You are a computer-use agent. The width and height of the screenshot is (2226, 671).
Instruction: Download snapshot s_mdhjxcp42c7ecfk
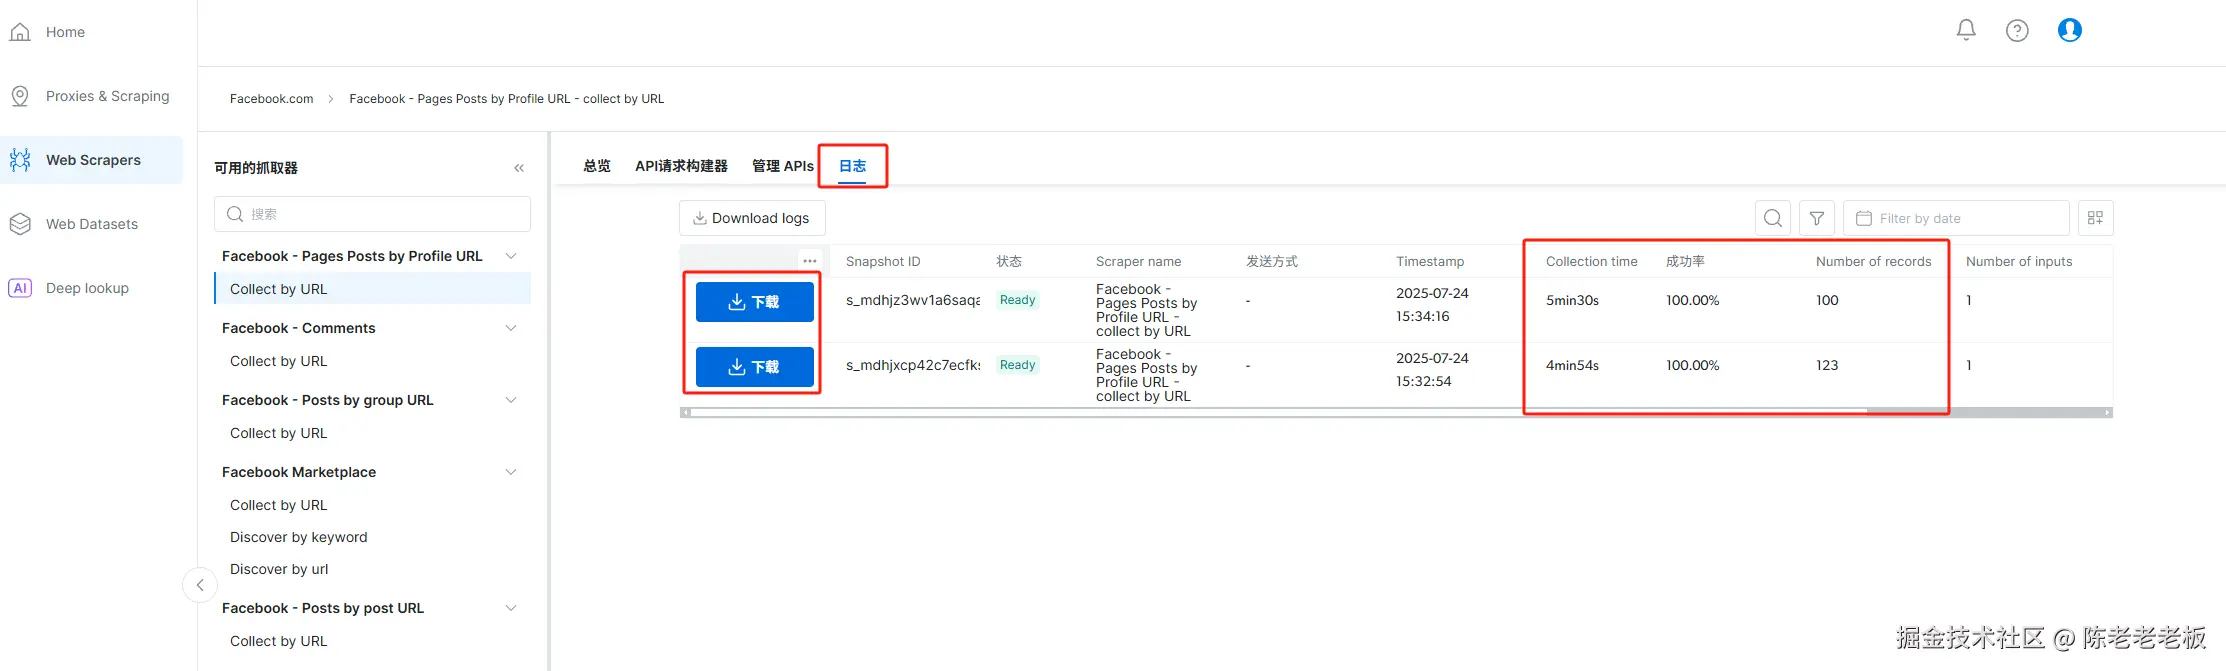(x=755, y=367)
